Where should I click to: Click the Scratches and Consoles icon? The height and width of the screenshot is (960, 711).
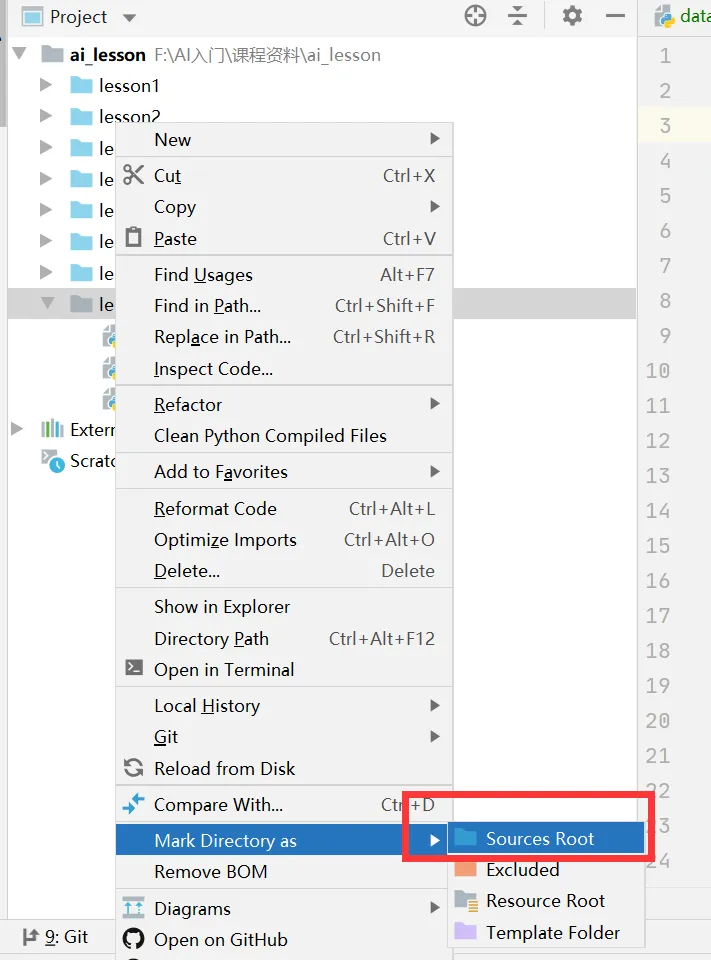tap(53, 461)
